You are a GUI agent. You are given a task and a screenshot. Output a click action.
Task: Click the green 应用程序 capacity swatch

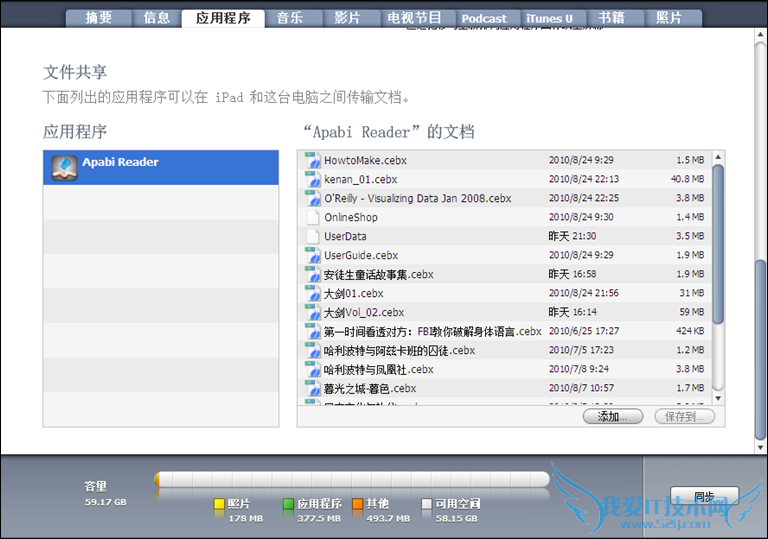(x=288, y=504)
